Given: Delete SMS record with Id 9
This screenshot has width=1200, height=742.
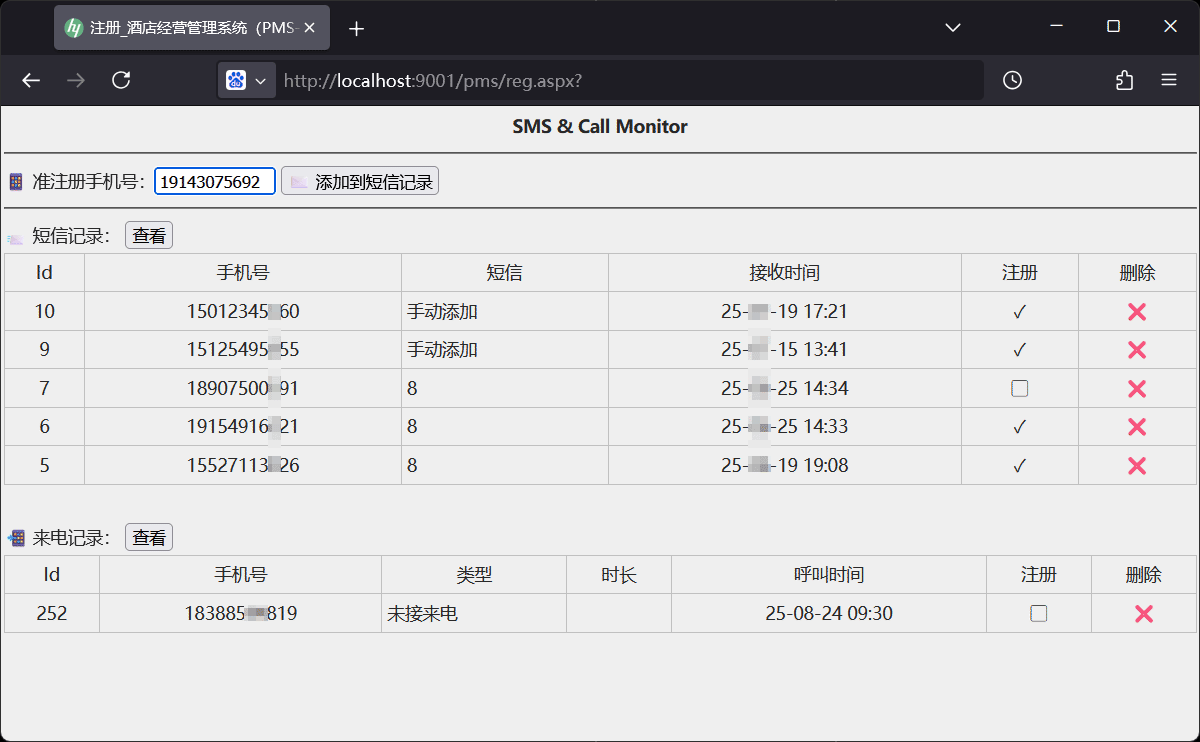Looking at the screenshot, I should tap(1136, 350).
